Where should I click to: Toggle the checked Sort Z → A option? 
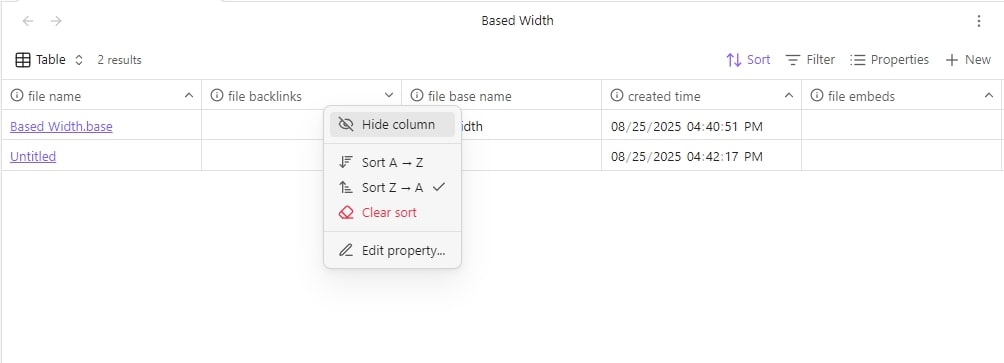tap(392, 188)
